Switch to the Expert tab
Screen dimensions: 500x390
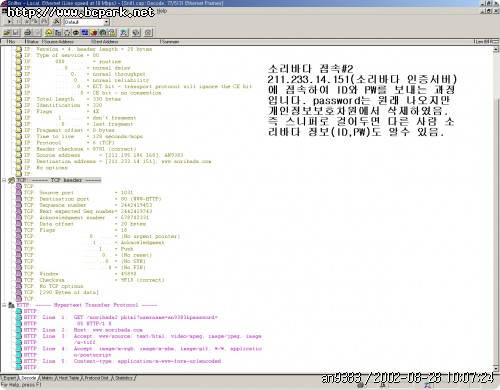click(x=9, y=378)
